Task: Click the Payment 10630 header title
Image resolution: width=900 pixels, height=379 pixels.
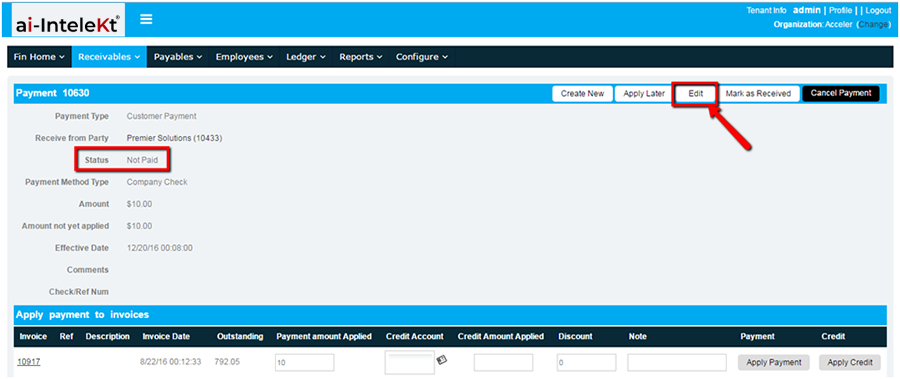Action: click(x=52, y=93)
